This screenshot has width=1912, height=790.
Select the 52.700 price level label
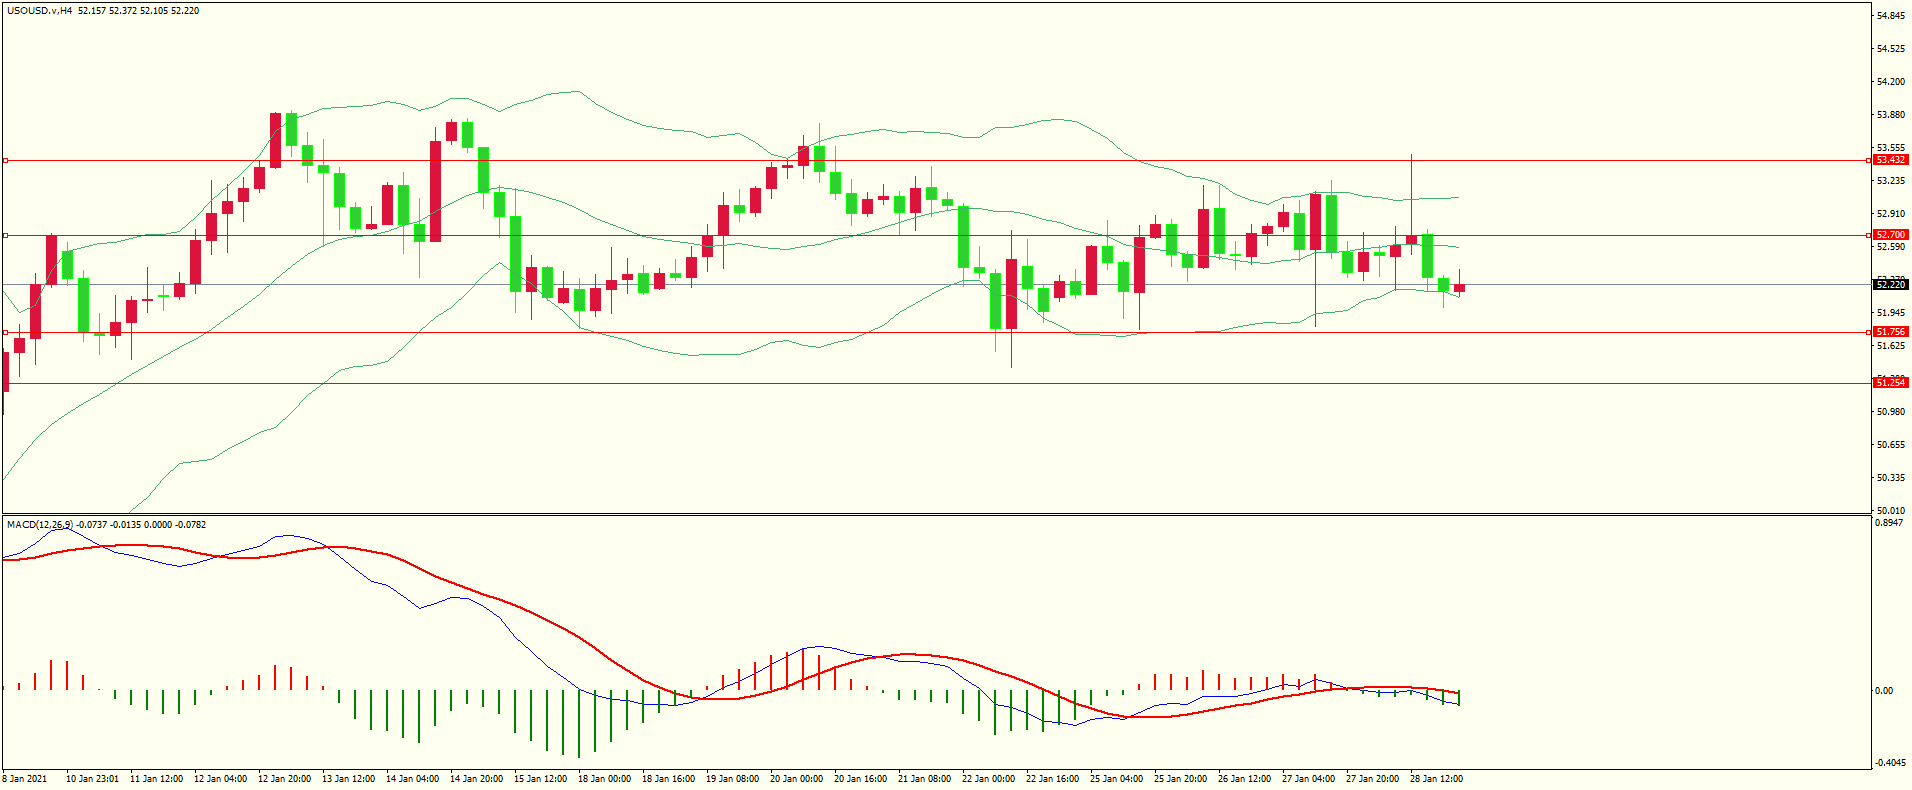pyautogui.click(x=1890, y=235)
